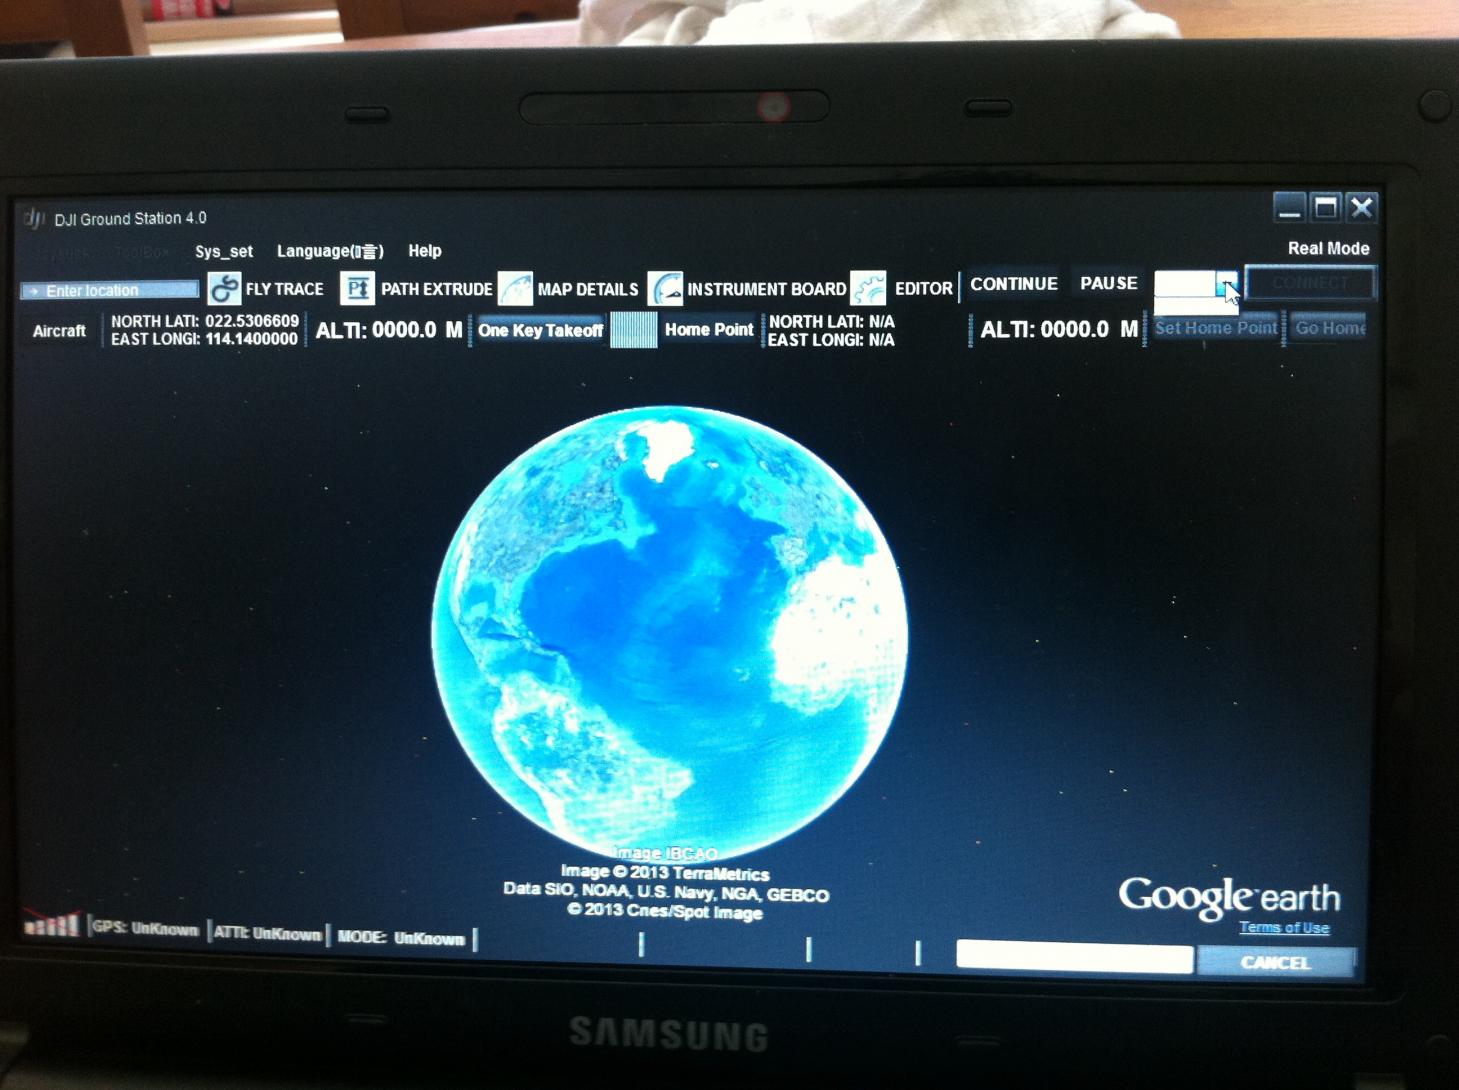Maximize the DJI Ground Station window
Image resolution: width=1459 pixels, height=1090 pixels.
coord(1325,207)
